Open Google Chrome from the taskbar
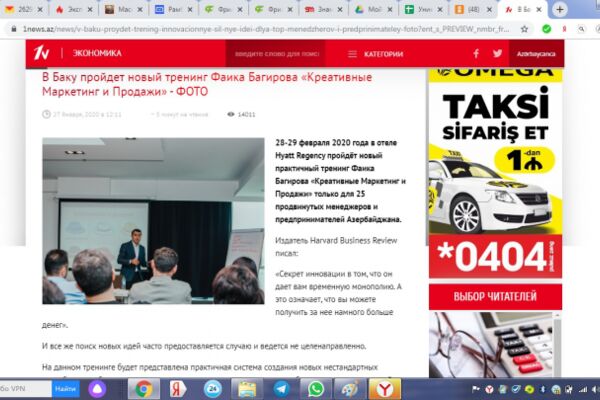 click(x=143, y=389)
